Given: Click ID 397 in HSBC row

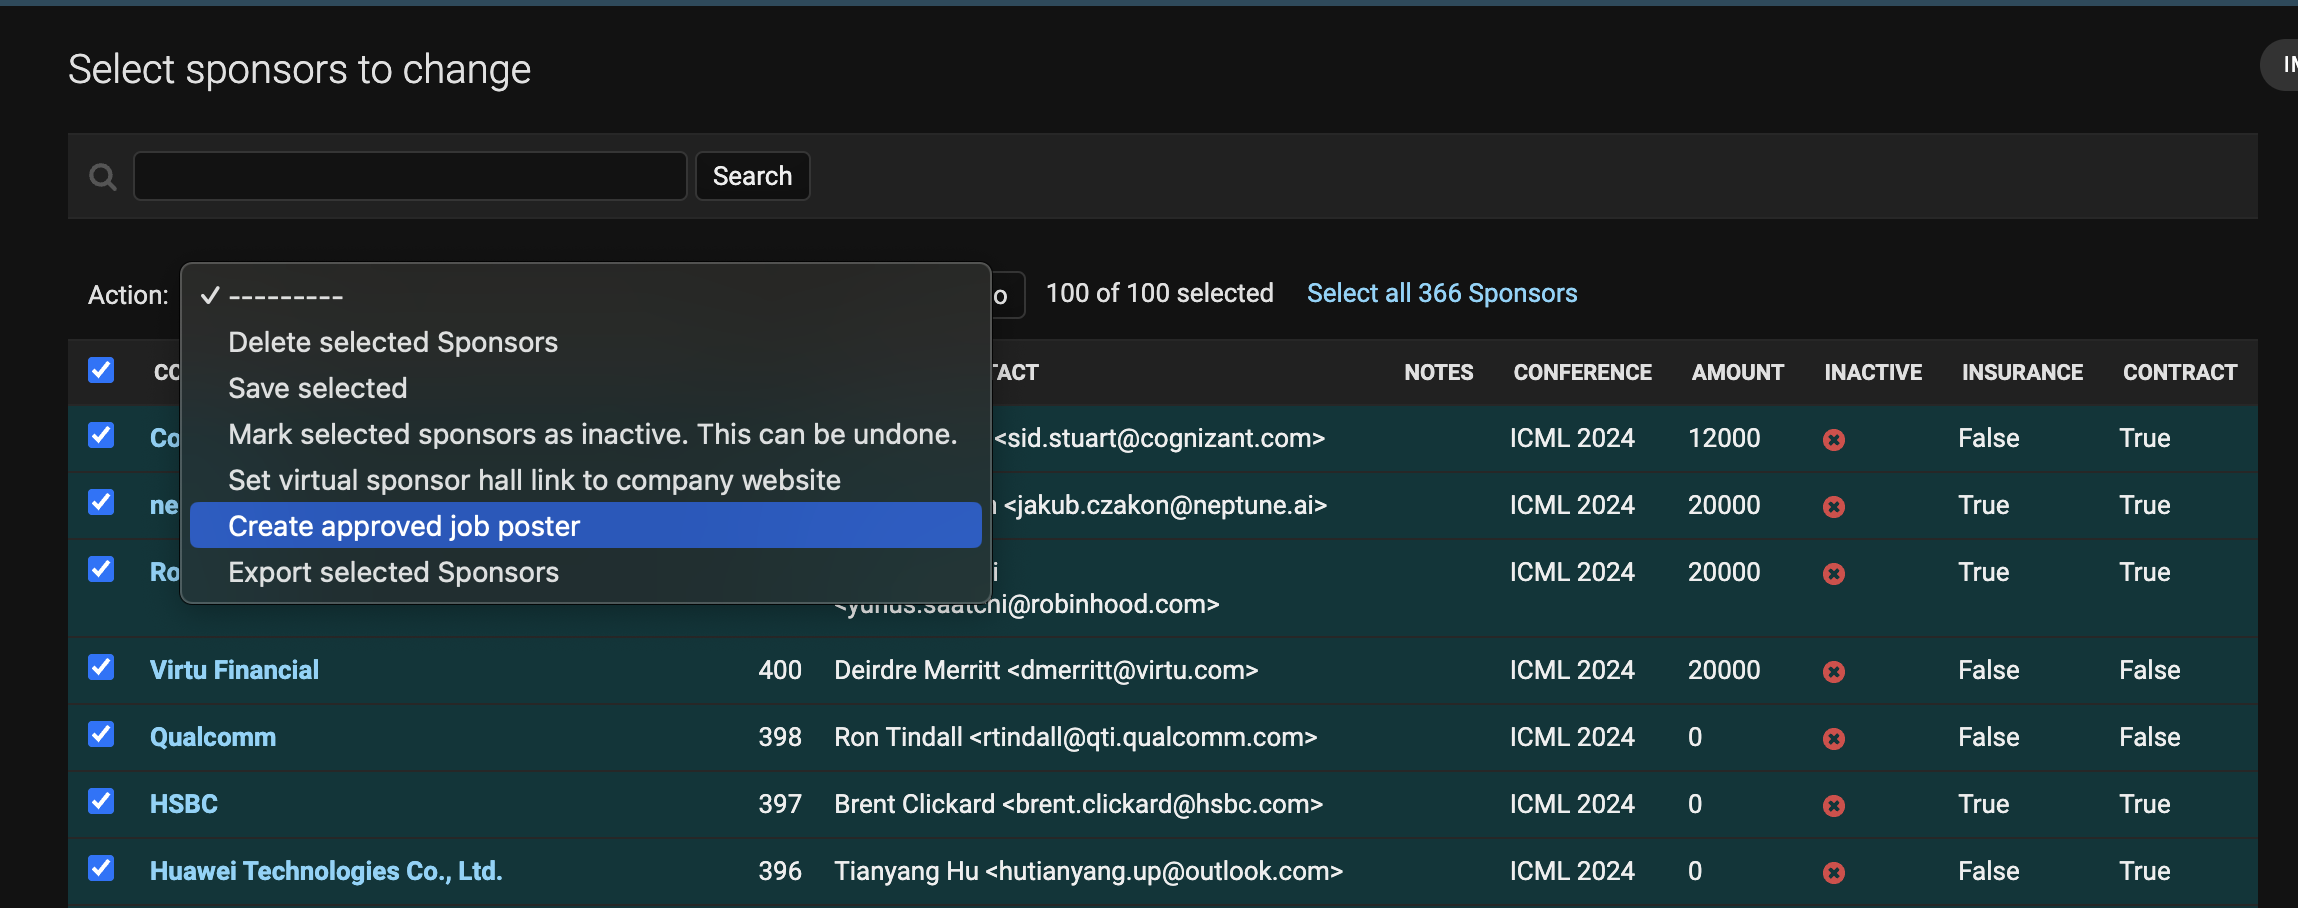Looking at the screenshot, I should (780, 804).
